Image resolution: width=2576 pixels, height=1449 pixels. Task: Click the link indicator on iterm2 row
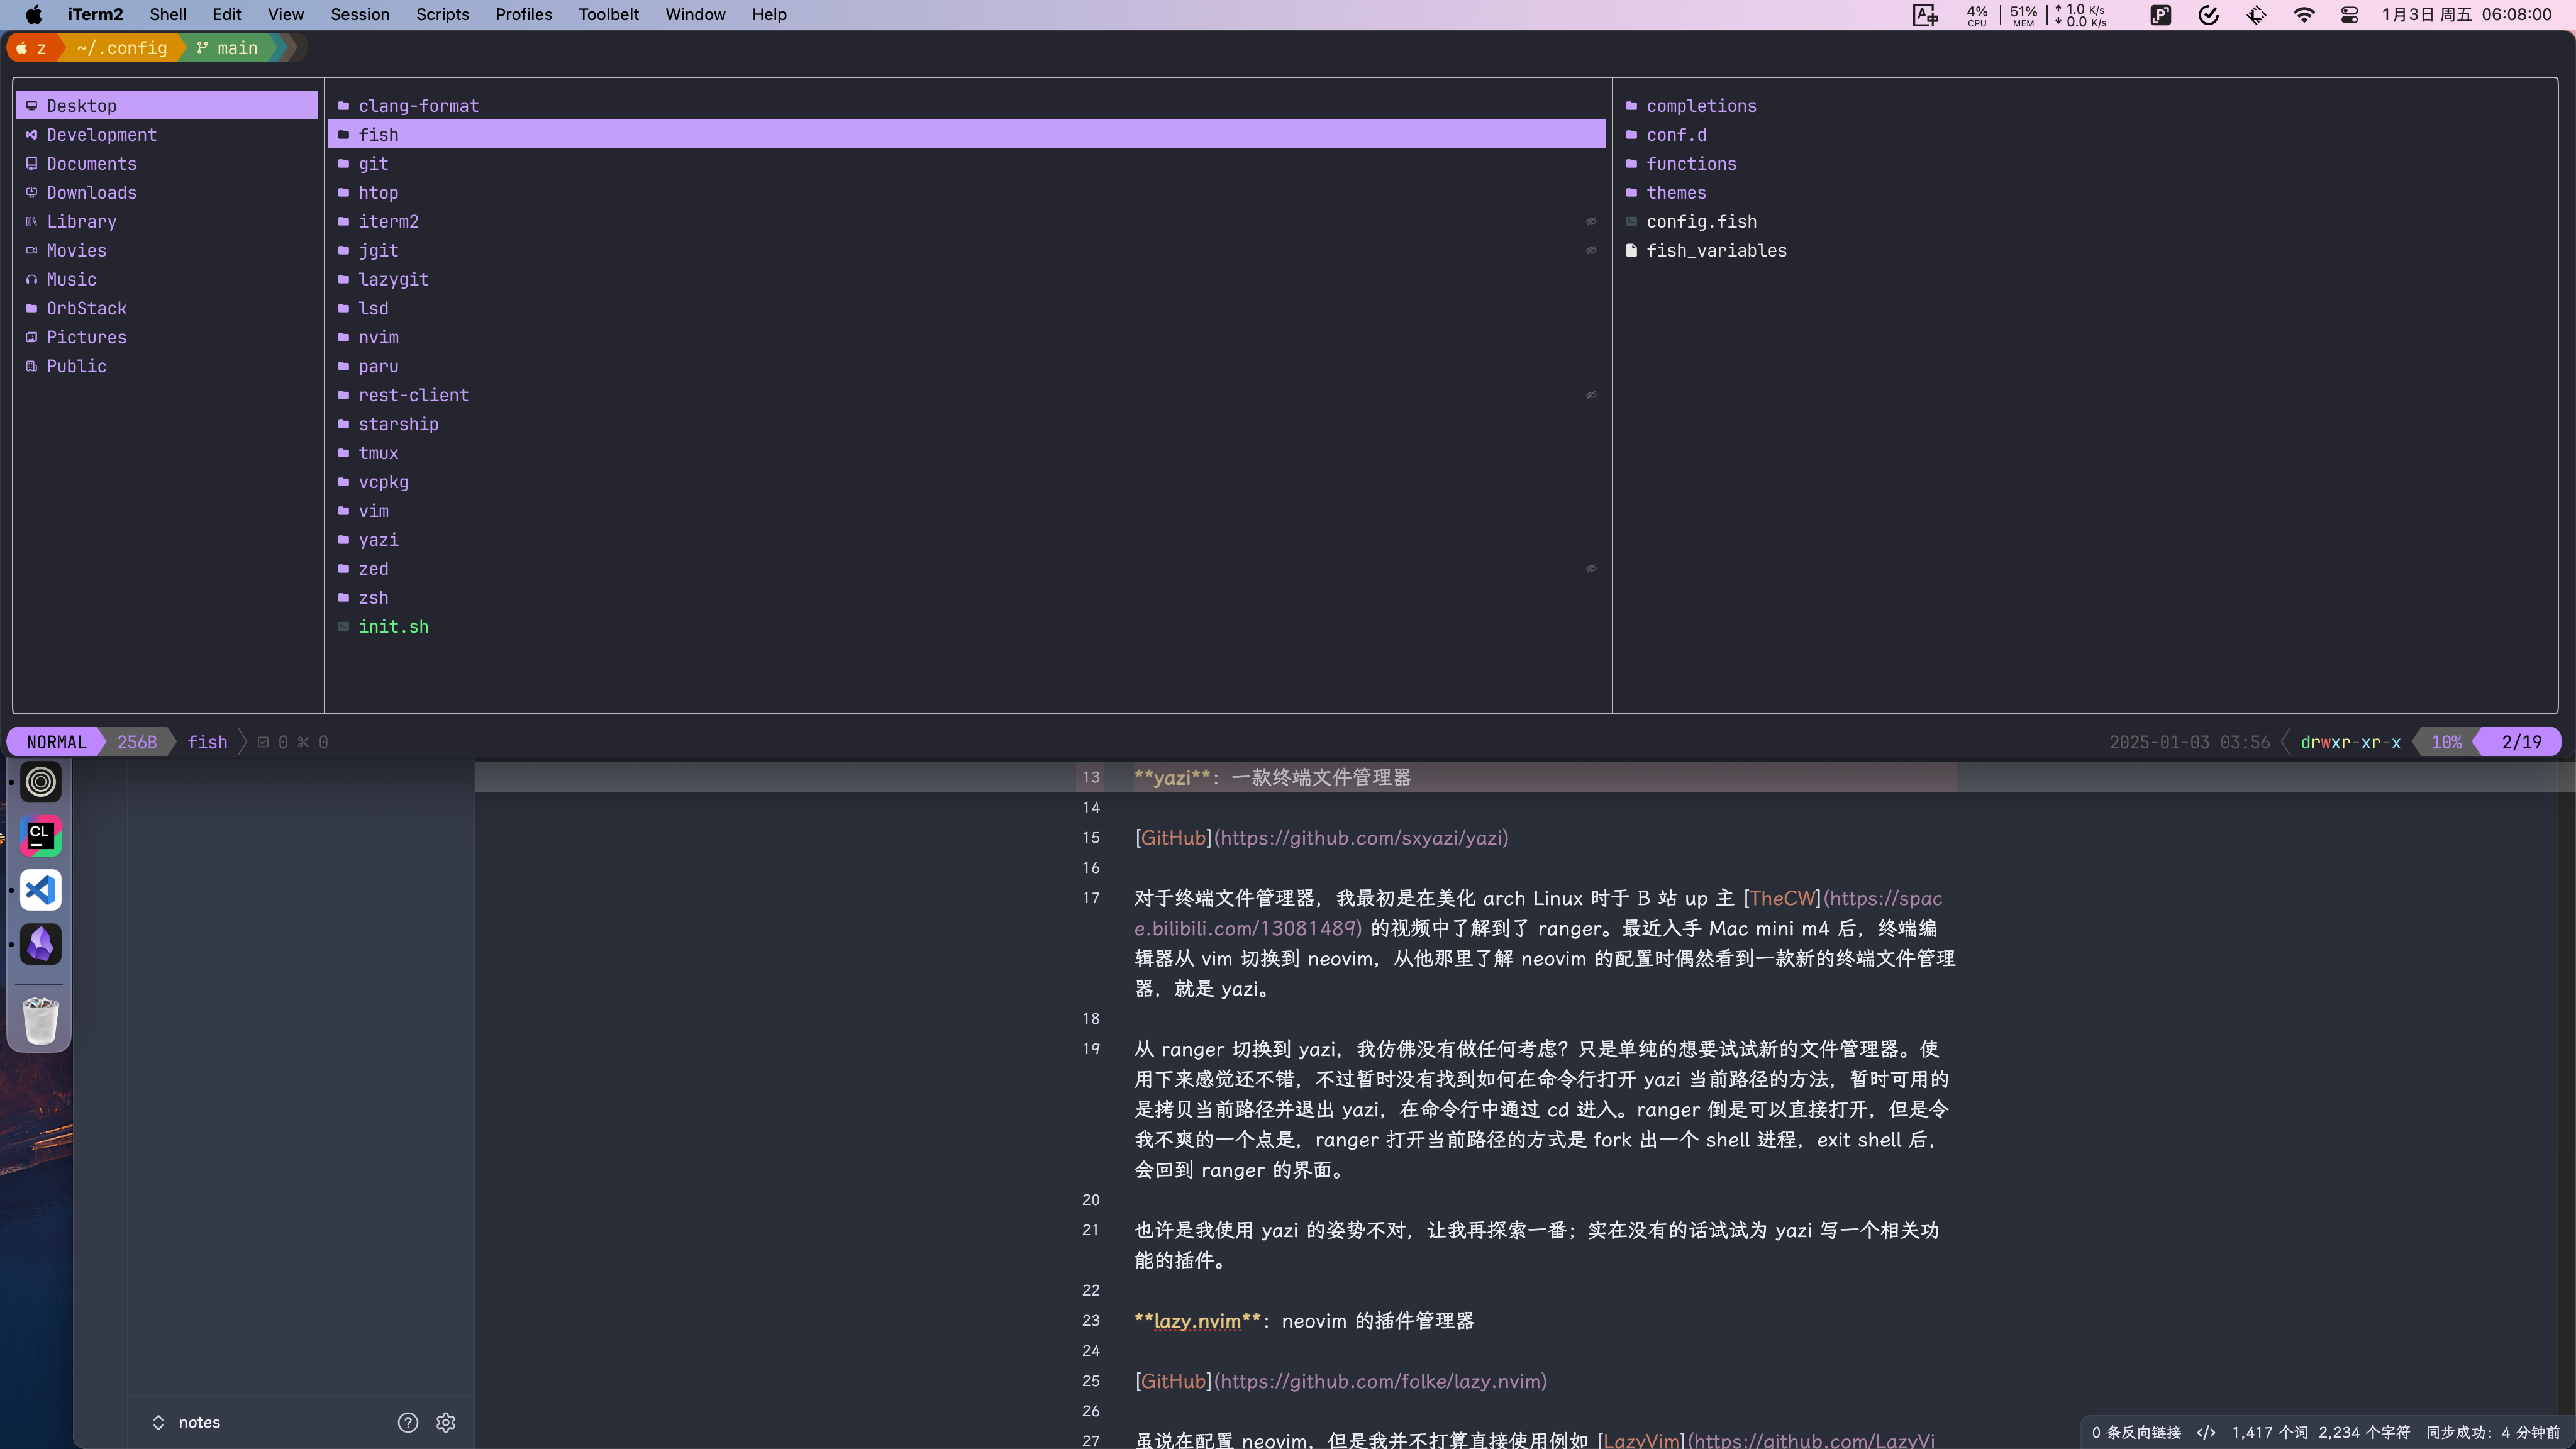coord(1591,221)
